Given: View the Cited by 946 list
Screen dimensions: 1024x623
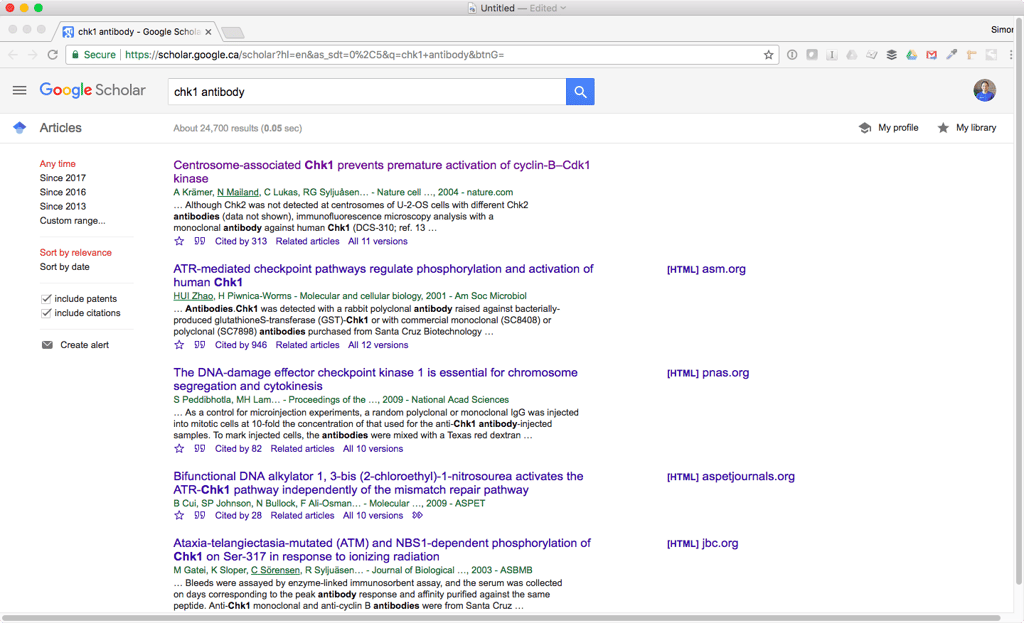Looking at the screenshot, I should point(241,345).
